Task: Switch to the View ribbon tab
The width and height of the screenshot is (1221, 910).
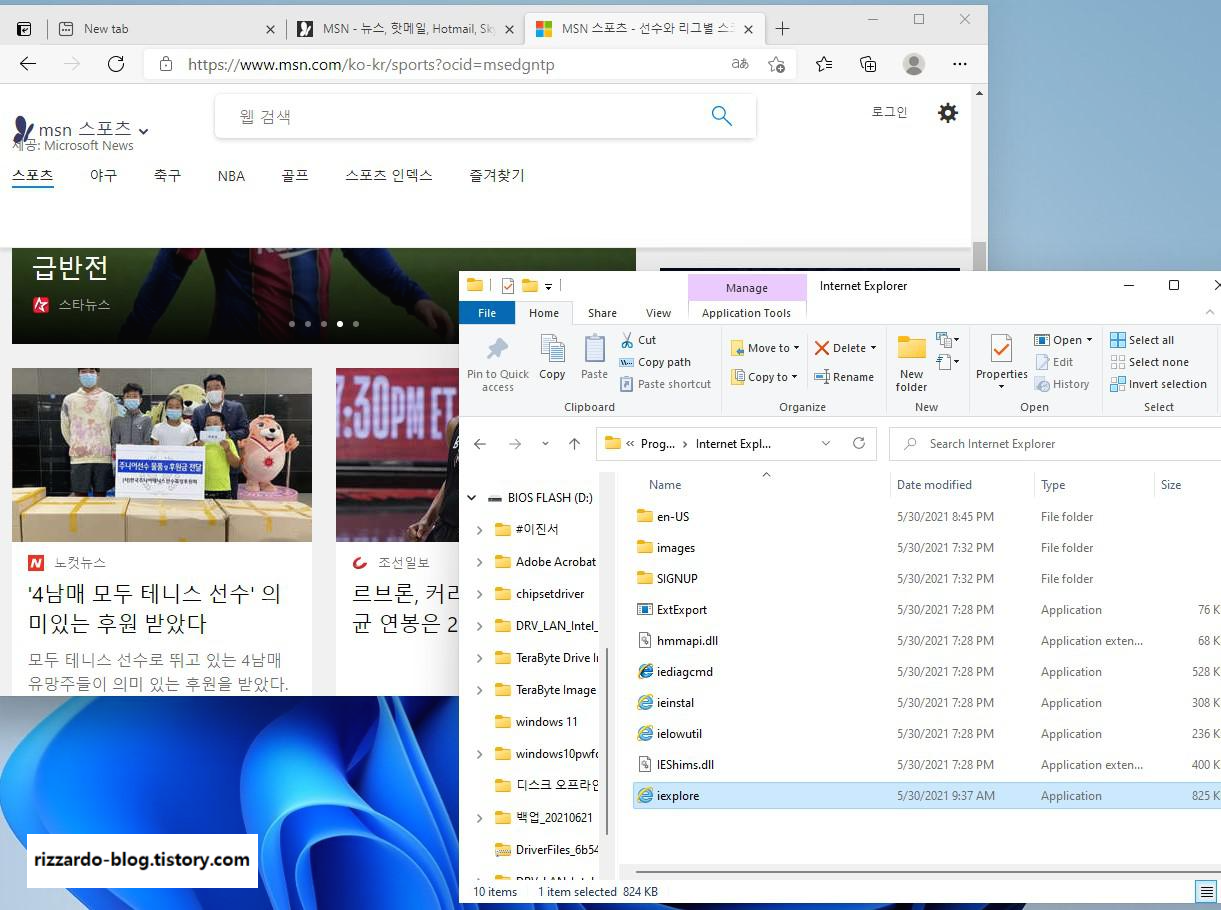Action: pos(659,313)
